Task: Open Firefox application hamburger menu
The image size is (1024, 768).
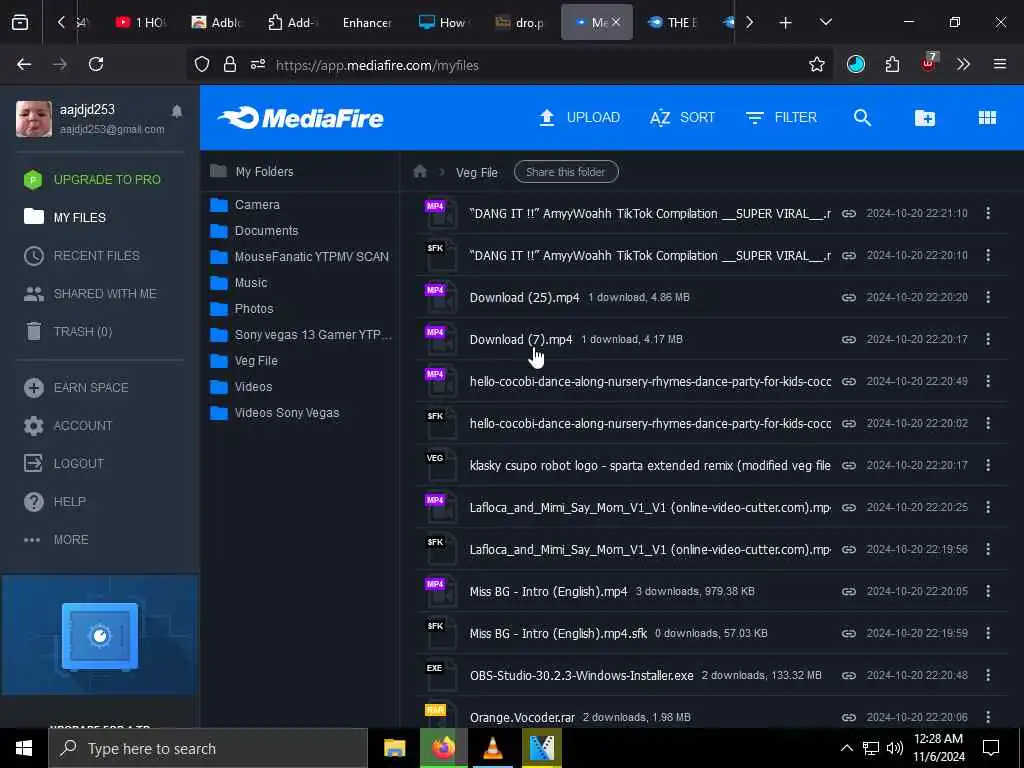Action: click(x=999, y=64)
